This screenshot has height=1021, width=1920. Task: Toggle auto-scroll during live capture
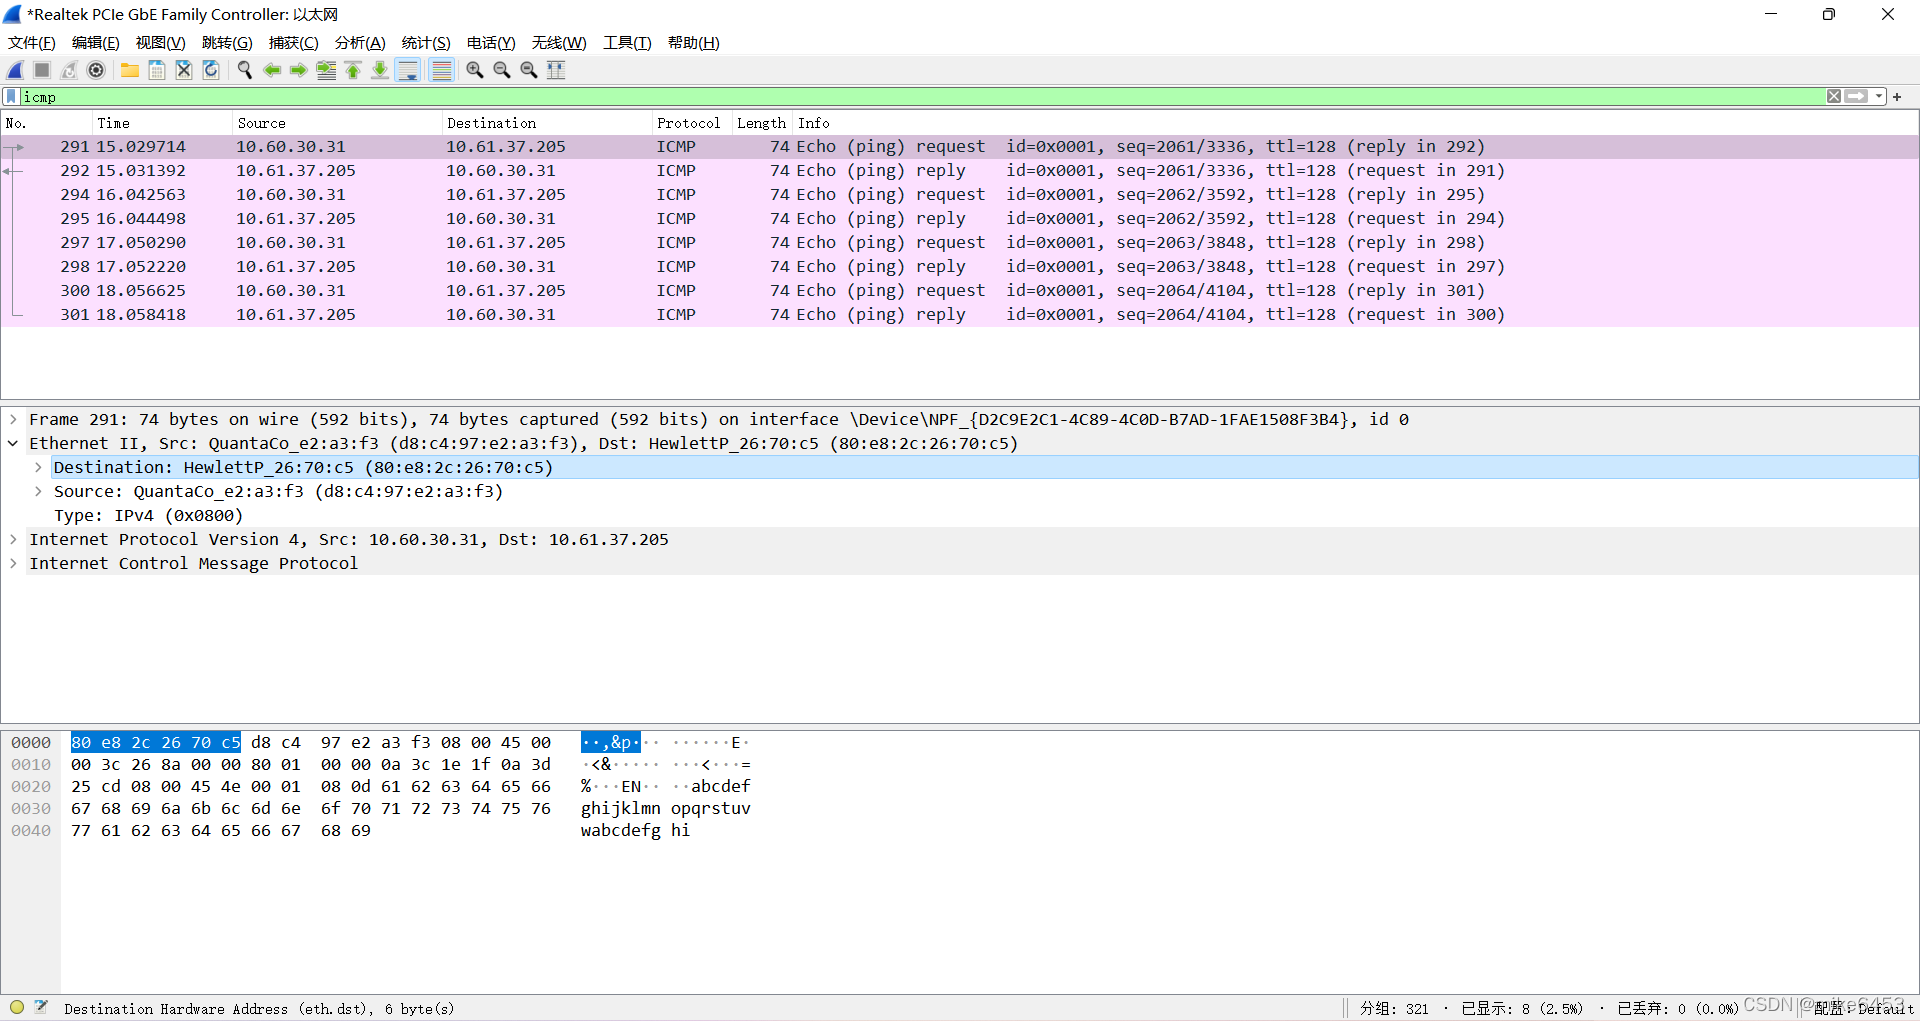click(408, 70)
